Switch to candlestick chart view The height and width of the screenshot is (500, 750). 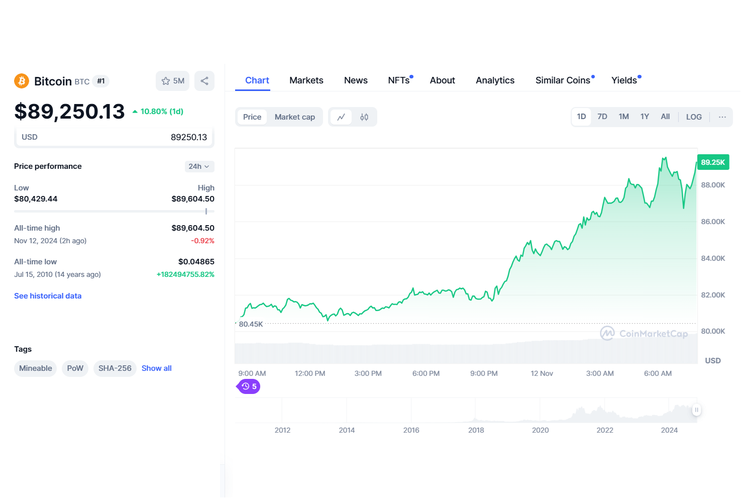pyautogui.click(x=364, y=117)
